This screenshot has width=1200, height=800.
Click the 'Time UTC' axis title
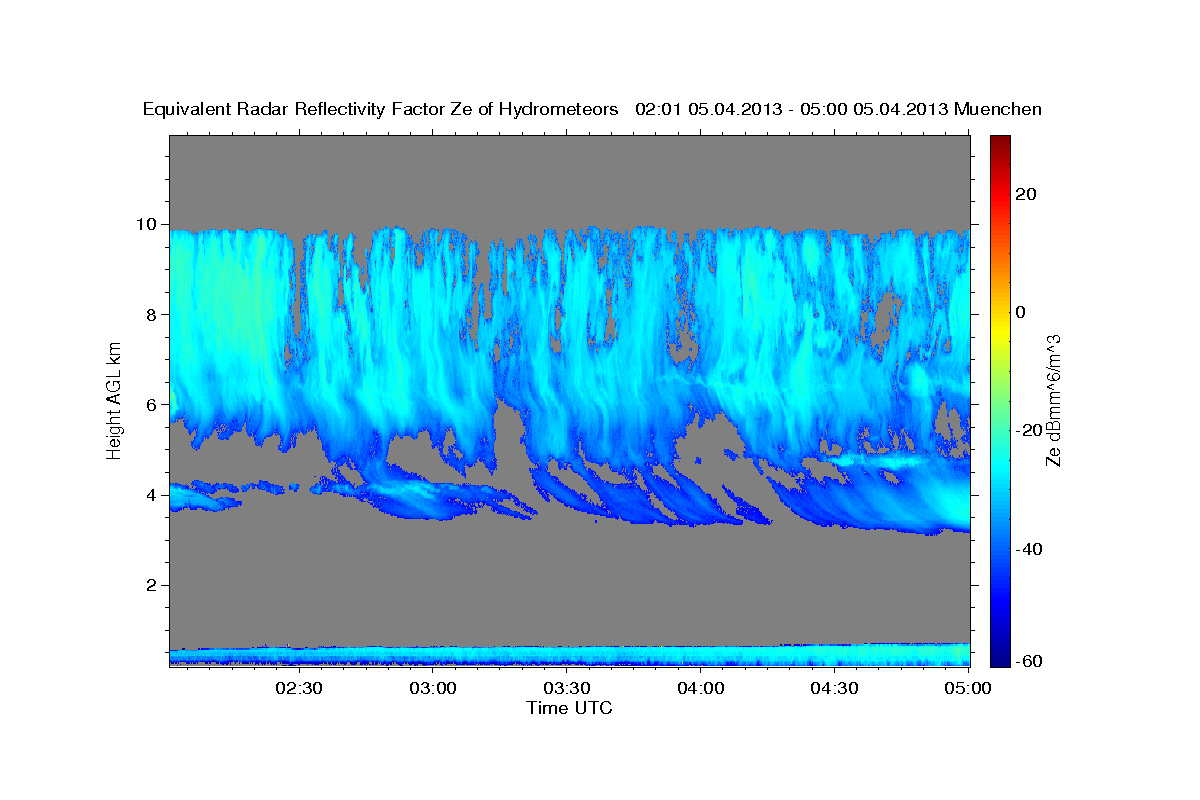(569, 708)
